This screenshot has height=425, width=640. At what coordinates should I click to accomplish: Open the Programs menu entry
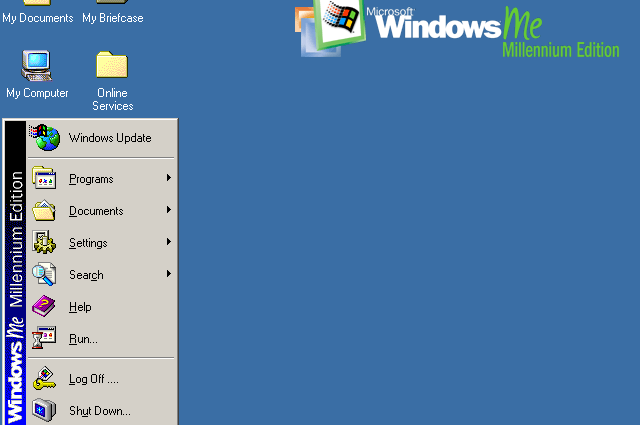[x=91, y=179]
